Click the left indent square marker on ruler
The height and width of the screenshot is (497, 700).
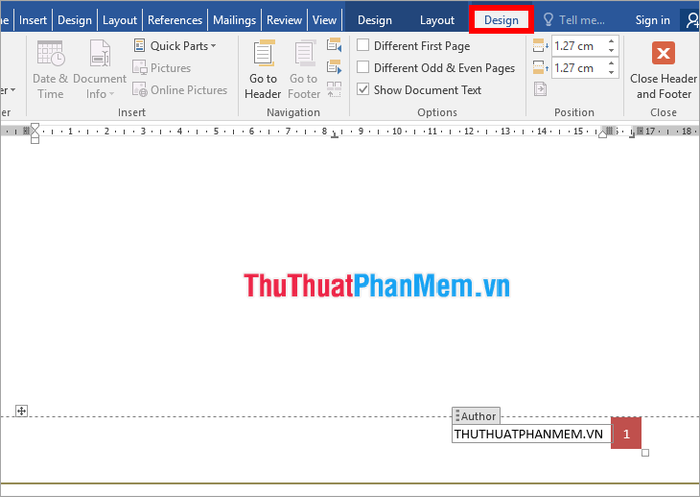(x=35, y=141)
